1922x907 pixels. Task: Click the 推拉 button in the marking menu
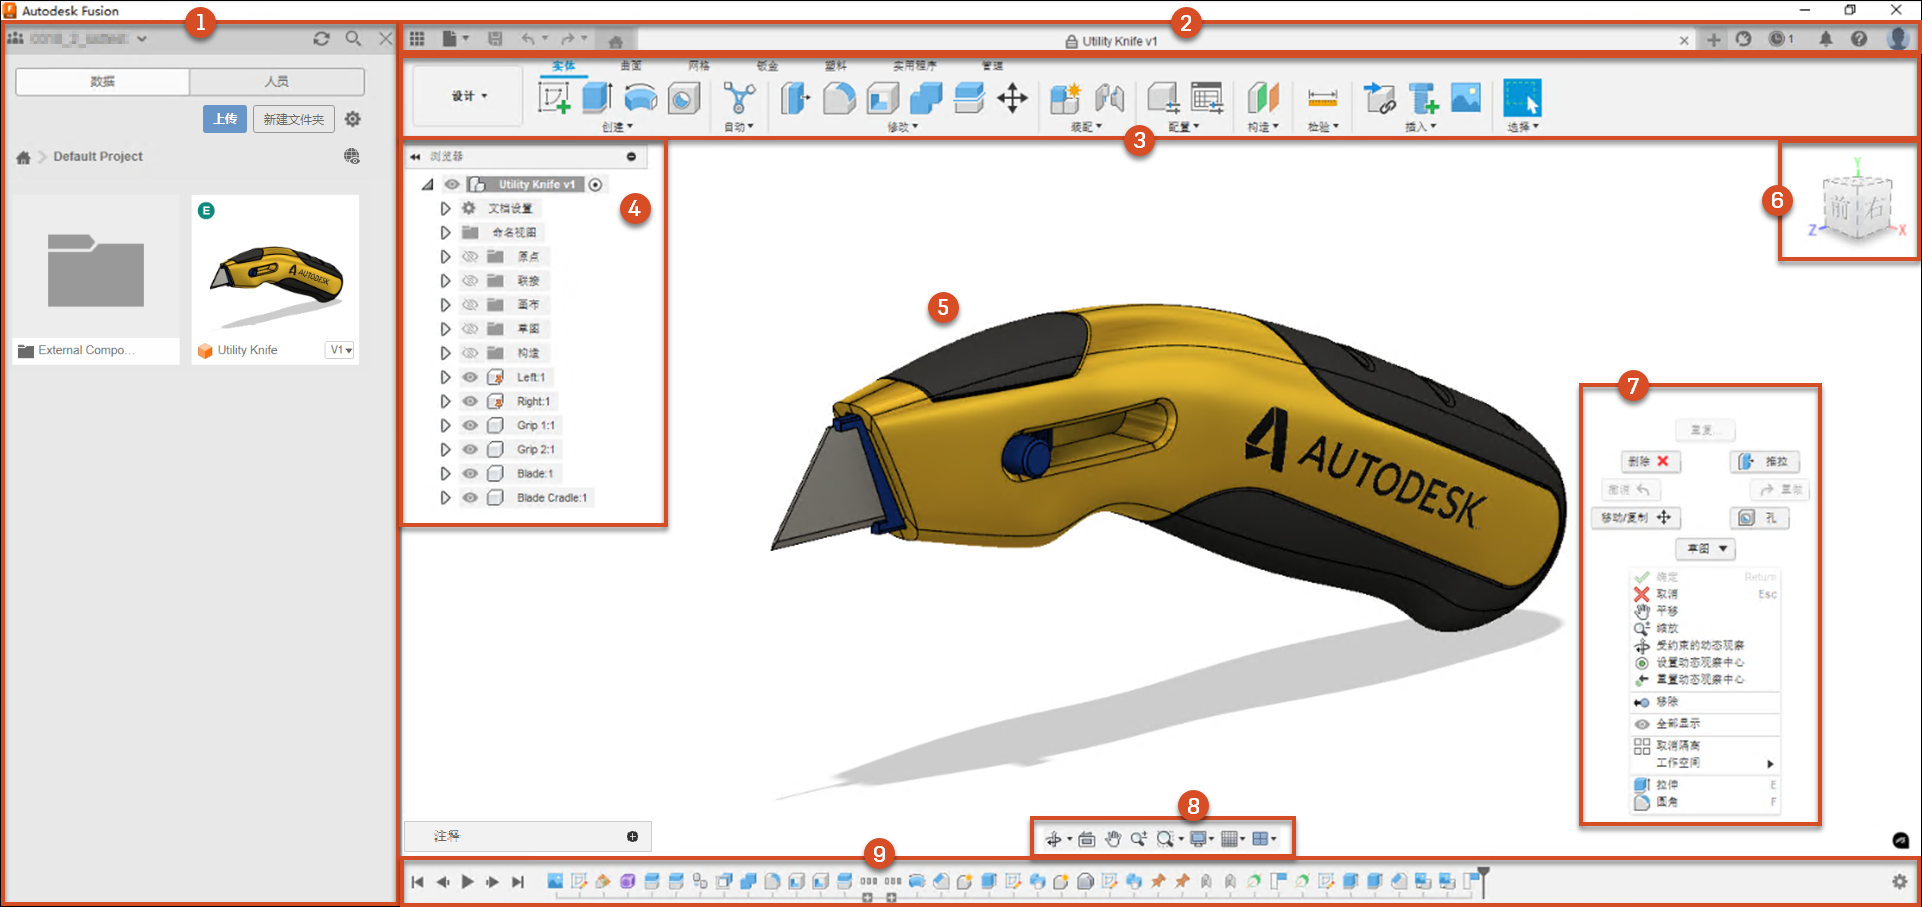click(1765, 461)
